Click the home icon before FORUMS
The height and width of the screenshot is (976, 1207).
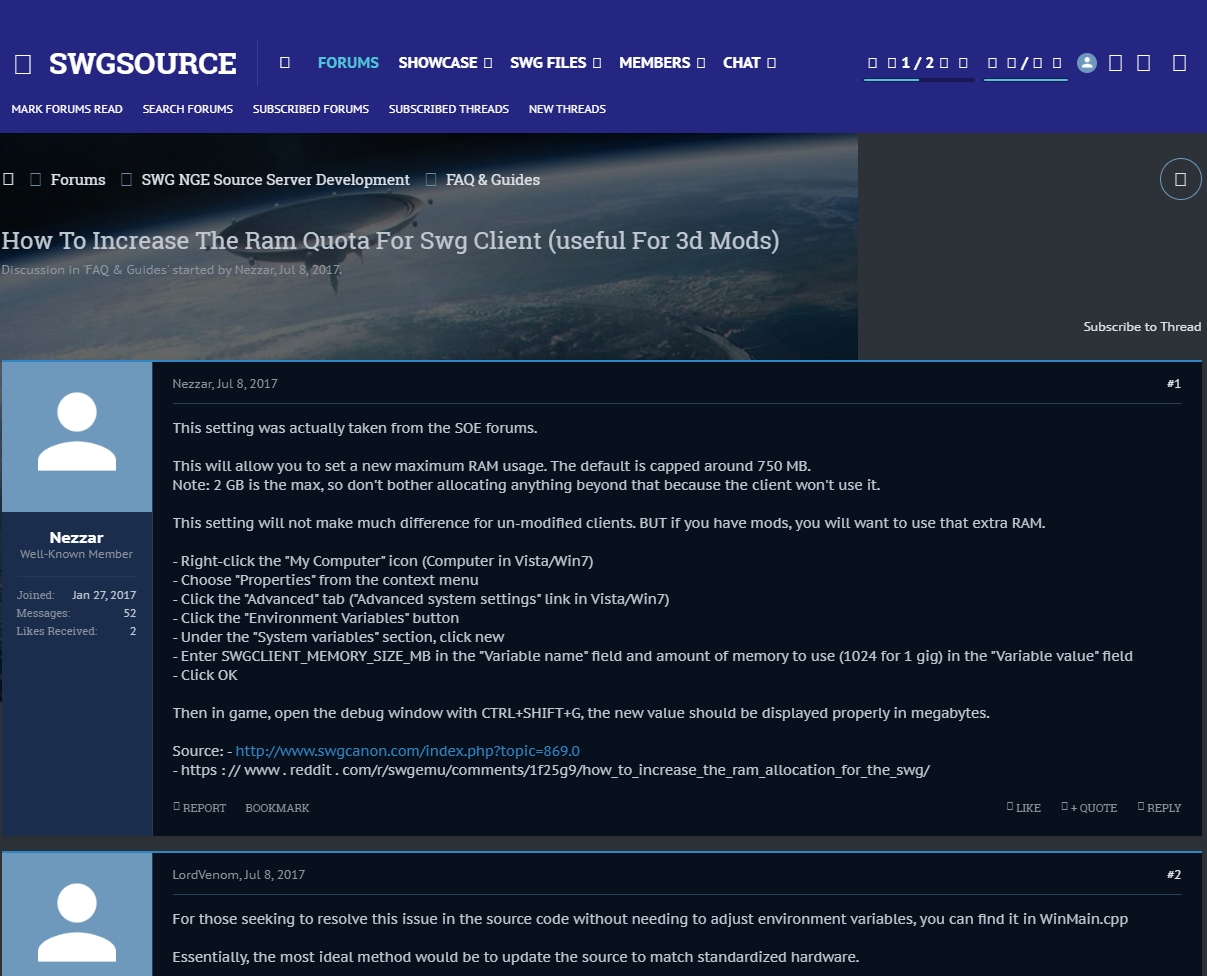point(285,63)
